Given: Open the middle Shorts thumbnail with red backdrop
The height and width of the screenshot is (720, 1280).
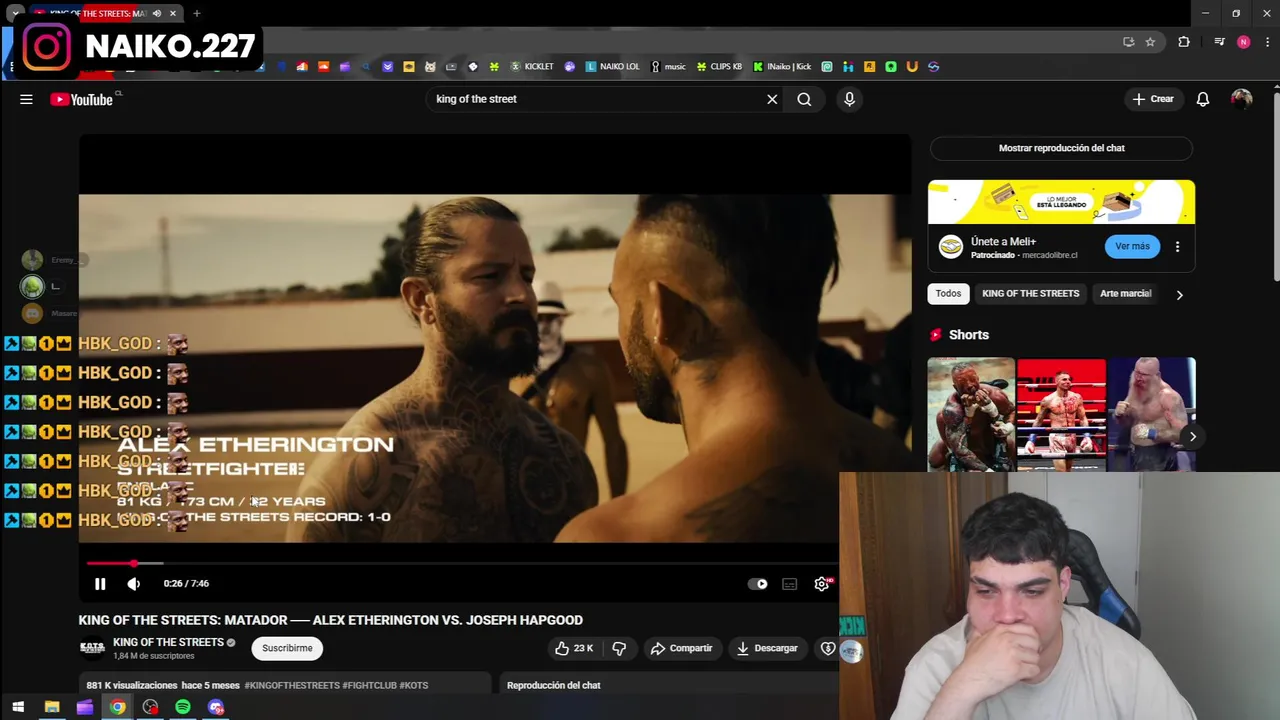Looking at the screenshot, I should tap(1061, 414).
